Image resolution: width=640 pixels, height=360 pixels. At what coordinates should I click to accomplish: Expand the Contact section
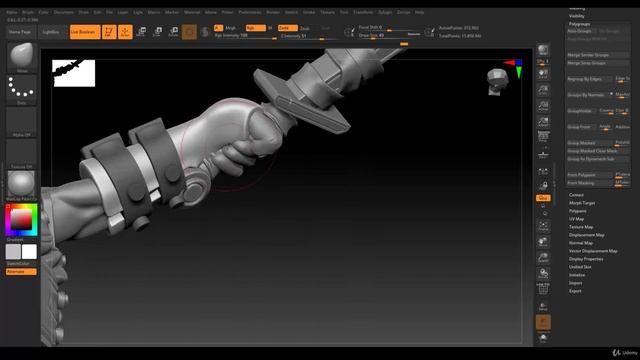tap(576, 195)
